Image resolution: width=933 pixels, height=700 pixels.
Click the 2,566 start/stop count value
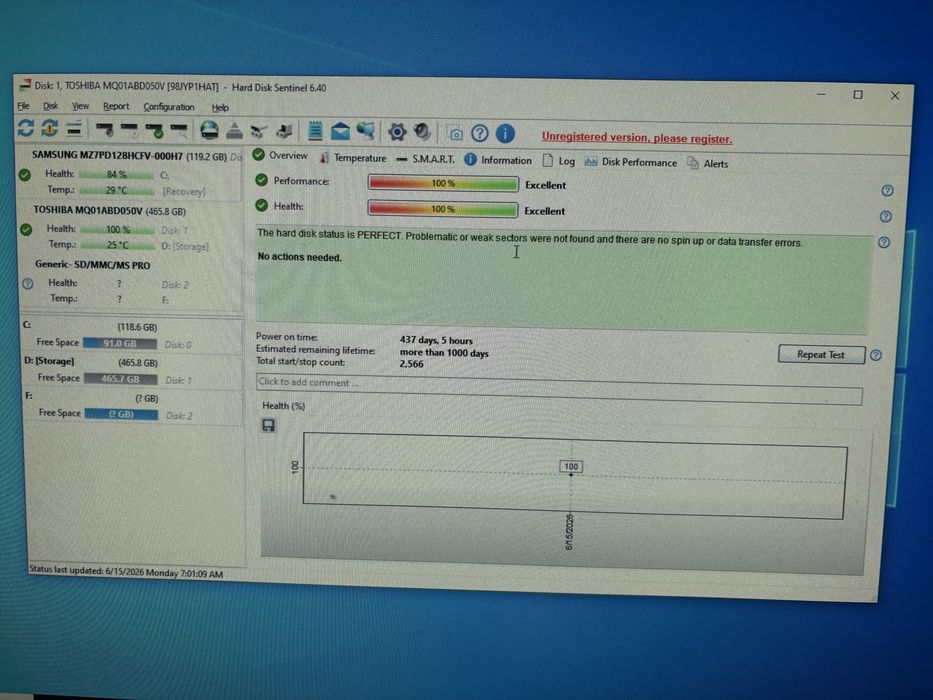pyautogui.click(x=412, y=364)
